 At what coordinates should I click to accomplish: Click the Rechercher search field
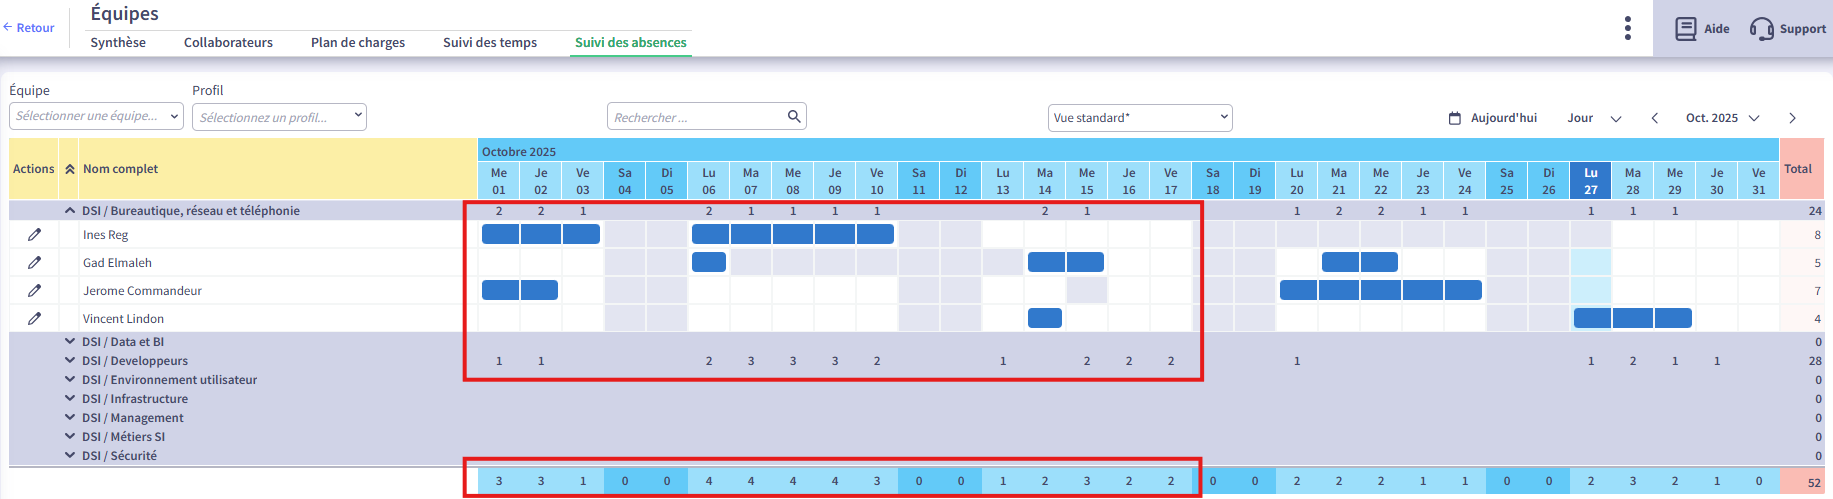click(696, 117)
